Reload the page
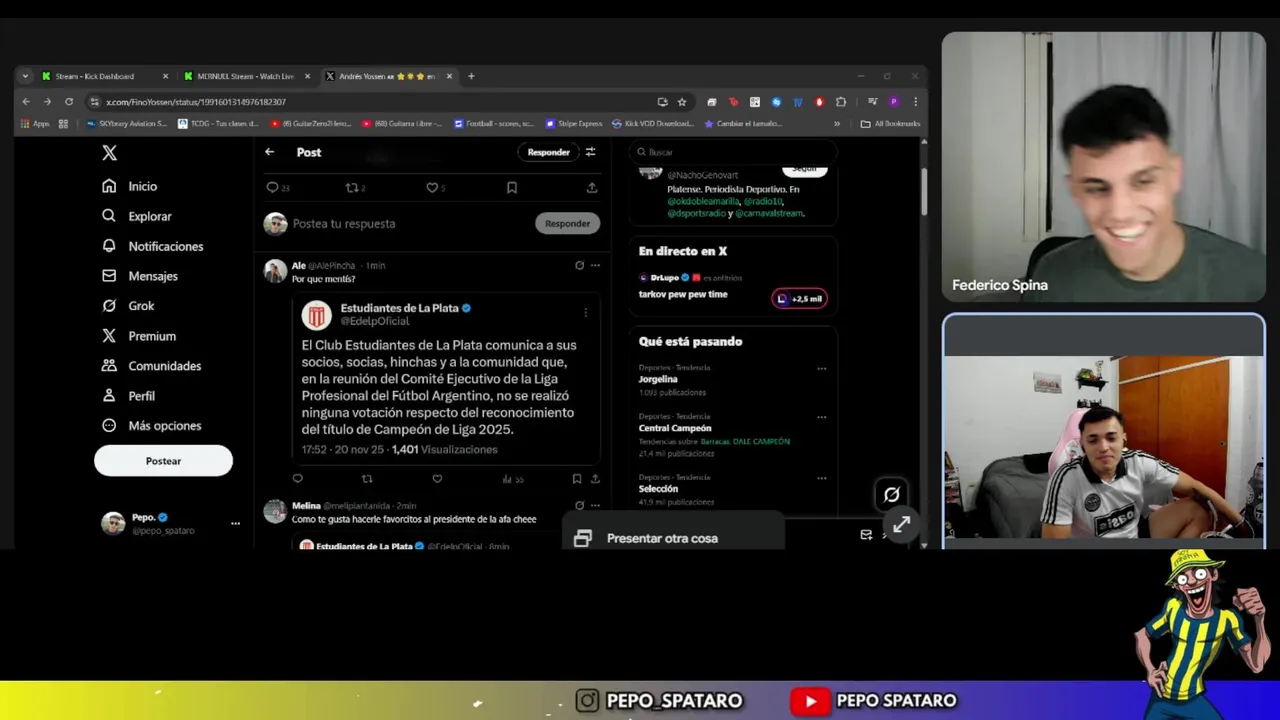Screen dimensions: 1280x720 coord(69,101)
